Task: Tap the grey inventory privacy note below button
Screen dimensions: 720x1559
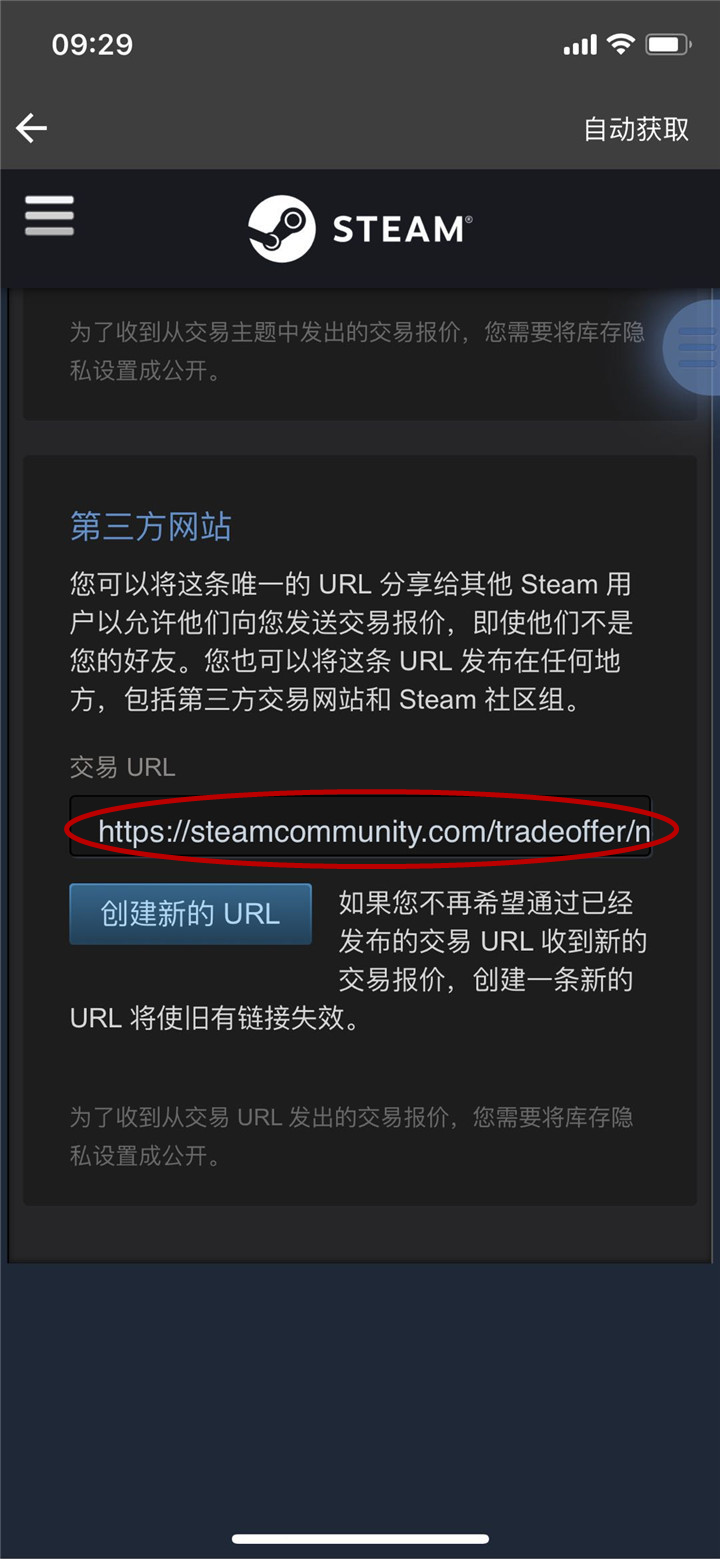Action: [x=351, y=1136]
